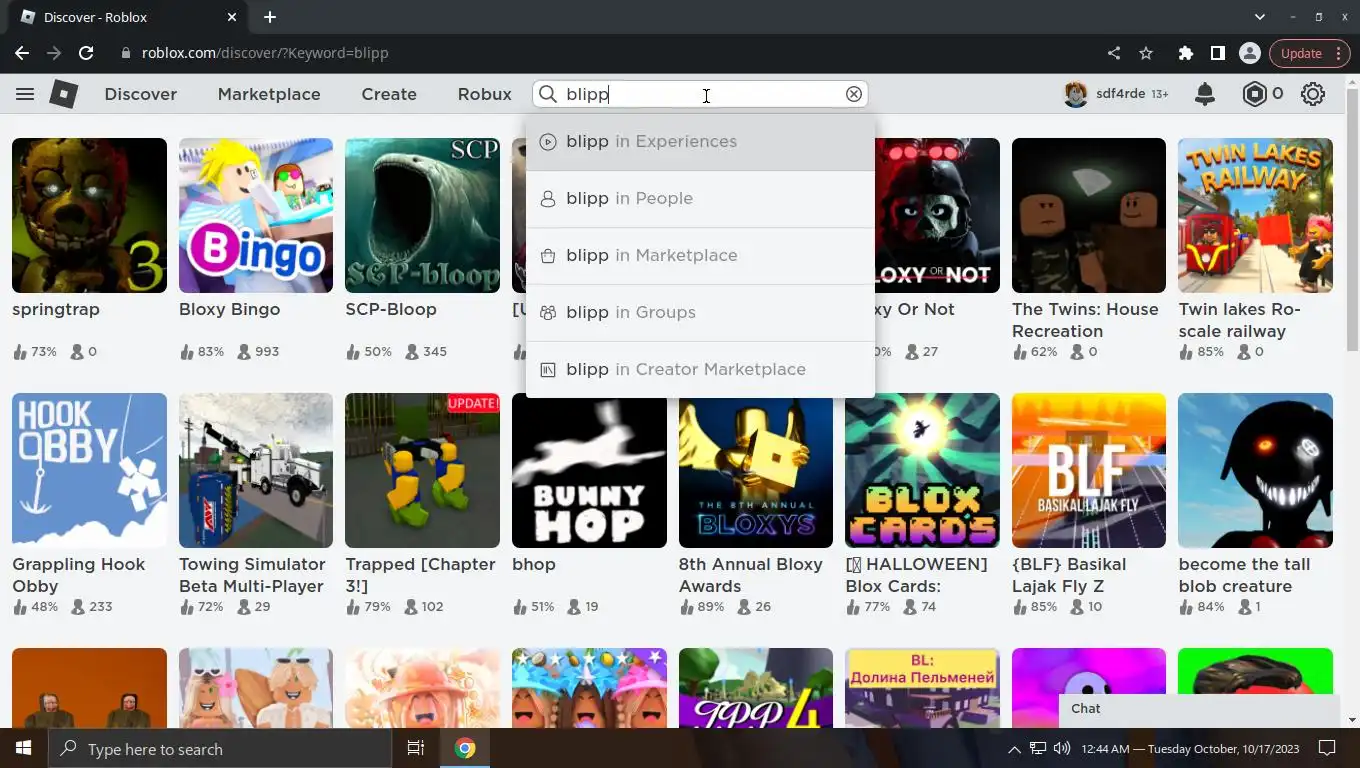
Task: Reload the page
Action: tap(86, 53)
